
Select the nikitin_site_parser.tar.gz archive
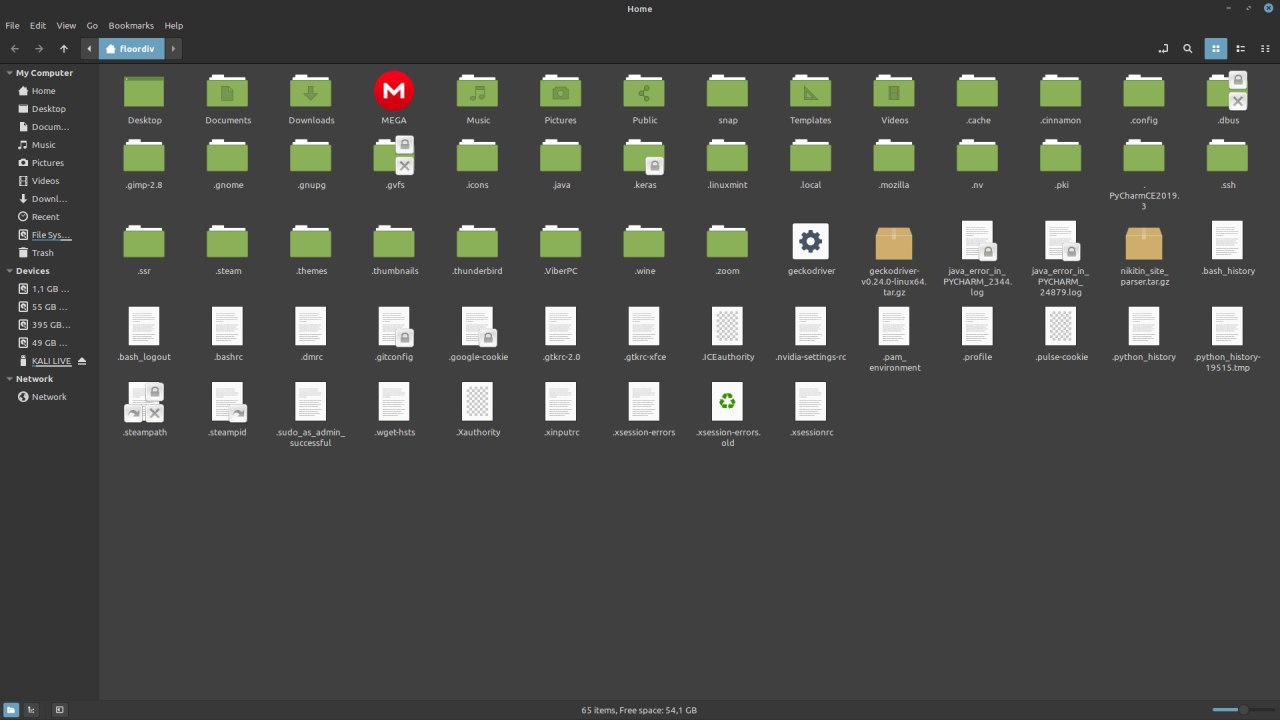tap(1144, 242)
